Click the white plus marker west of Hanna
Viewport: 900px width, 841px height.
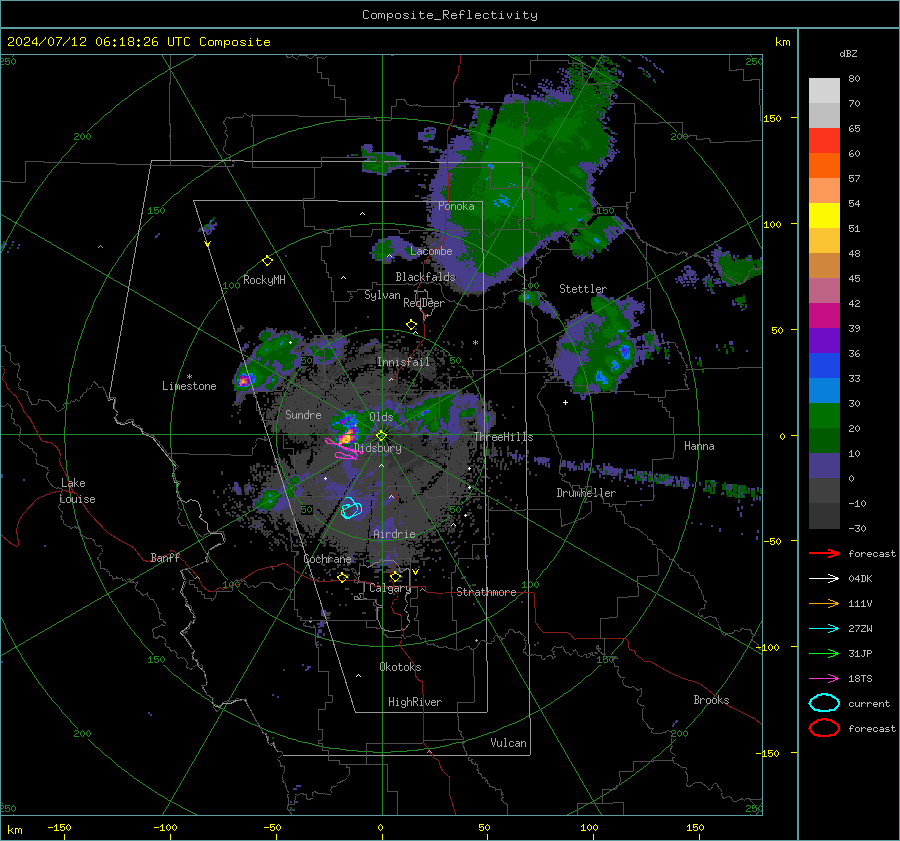pos(565,402)
